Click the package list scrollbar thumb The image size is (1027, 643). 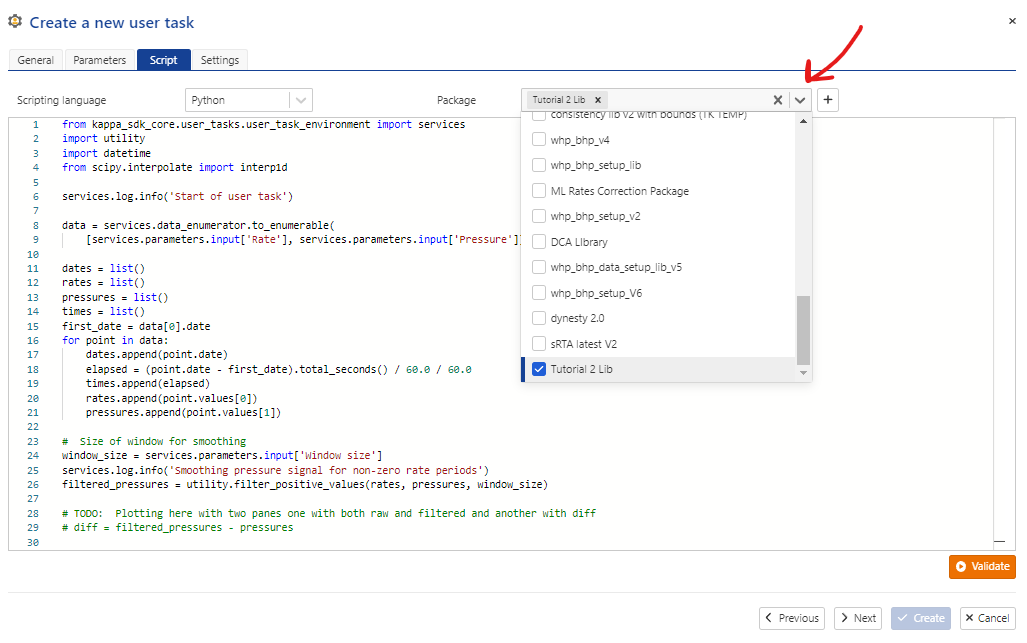(804, 330)
